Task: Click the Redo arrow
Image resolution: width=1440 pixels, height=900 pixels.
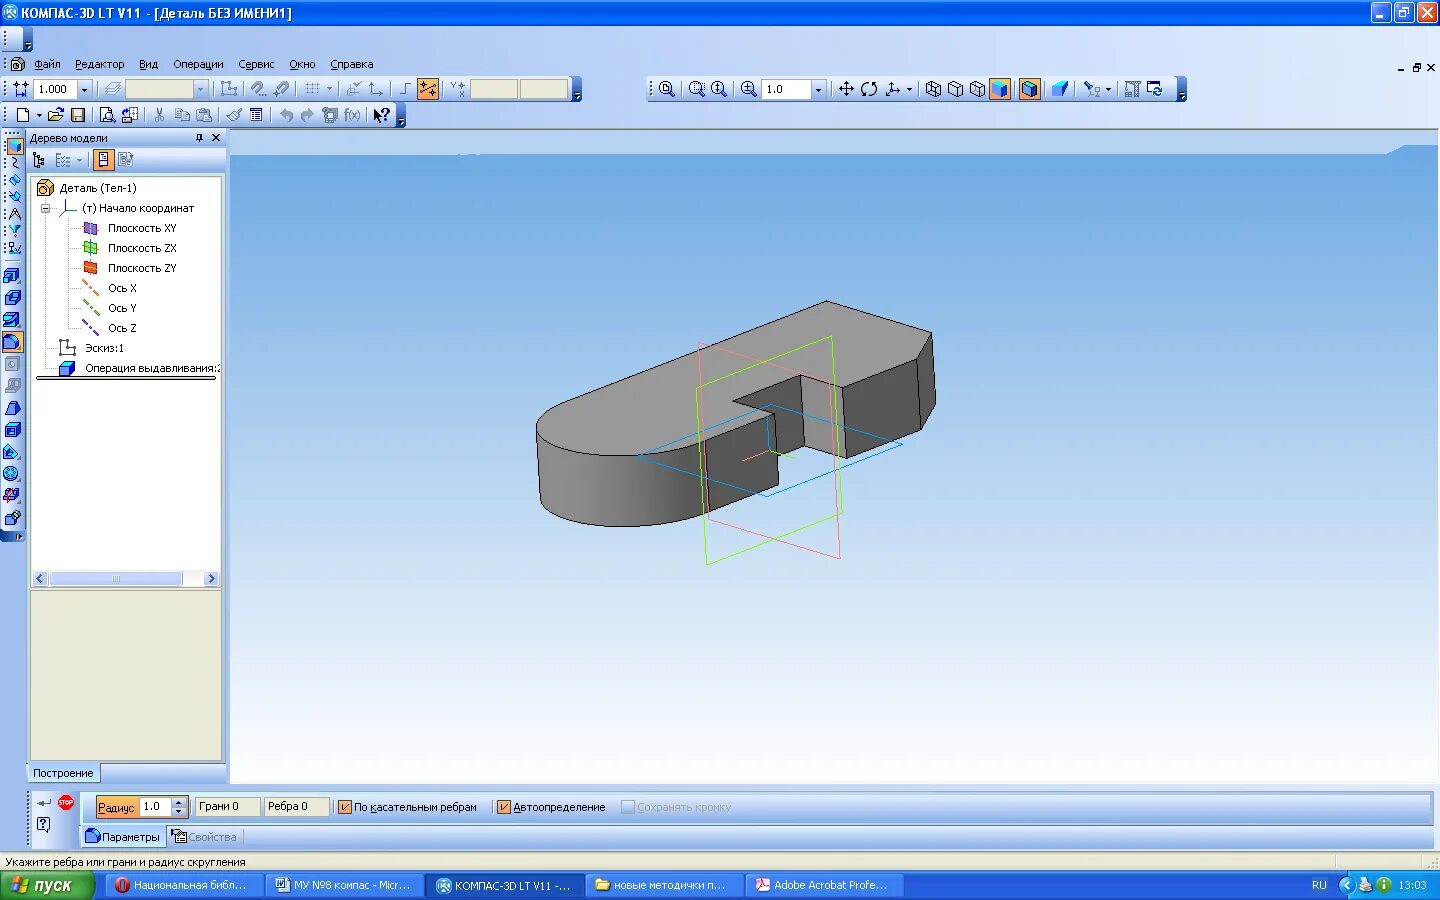Action: point(307,115)
